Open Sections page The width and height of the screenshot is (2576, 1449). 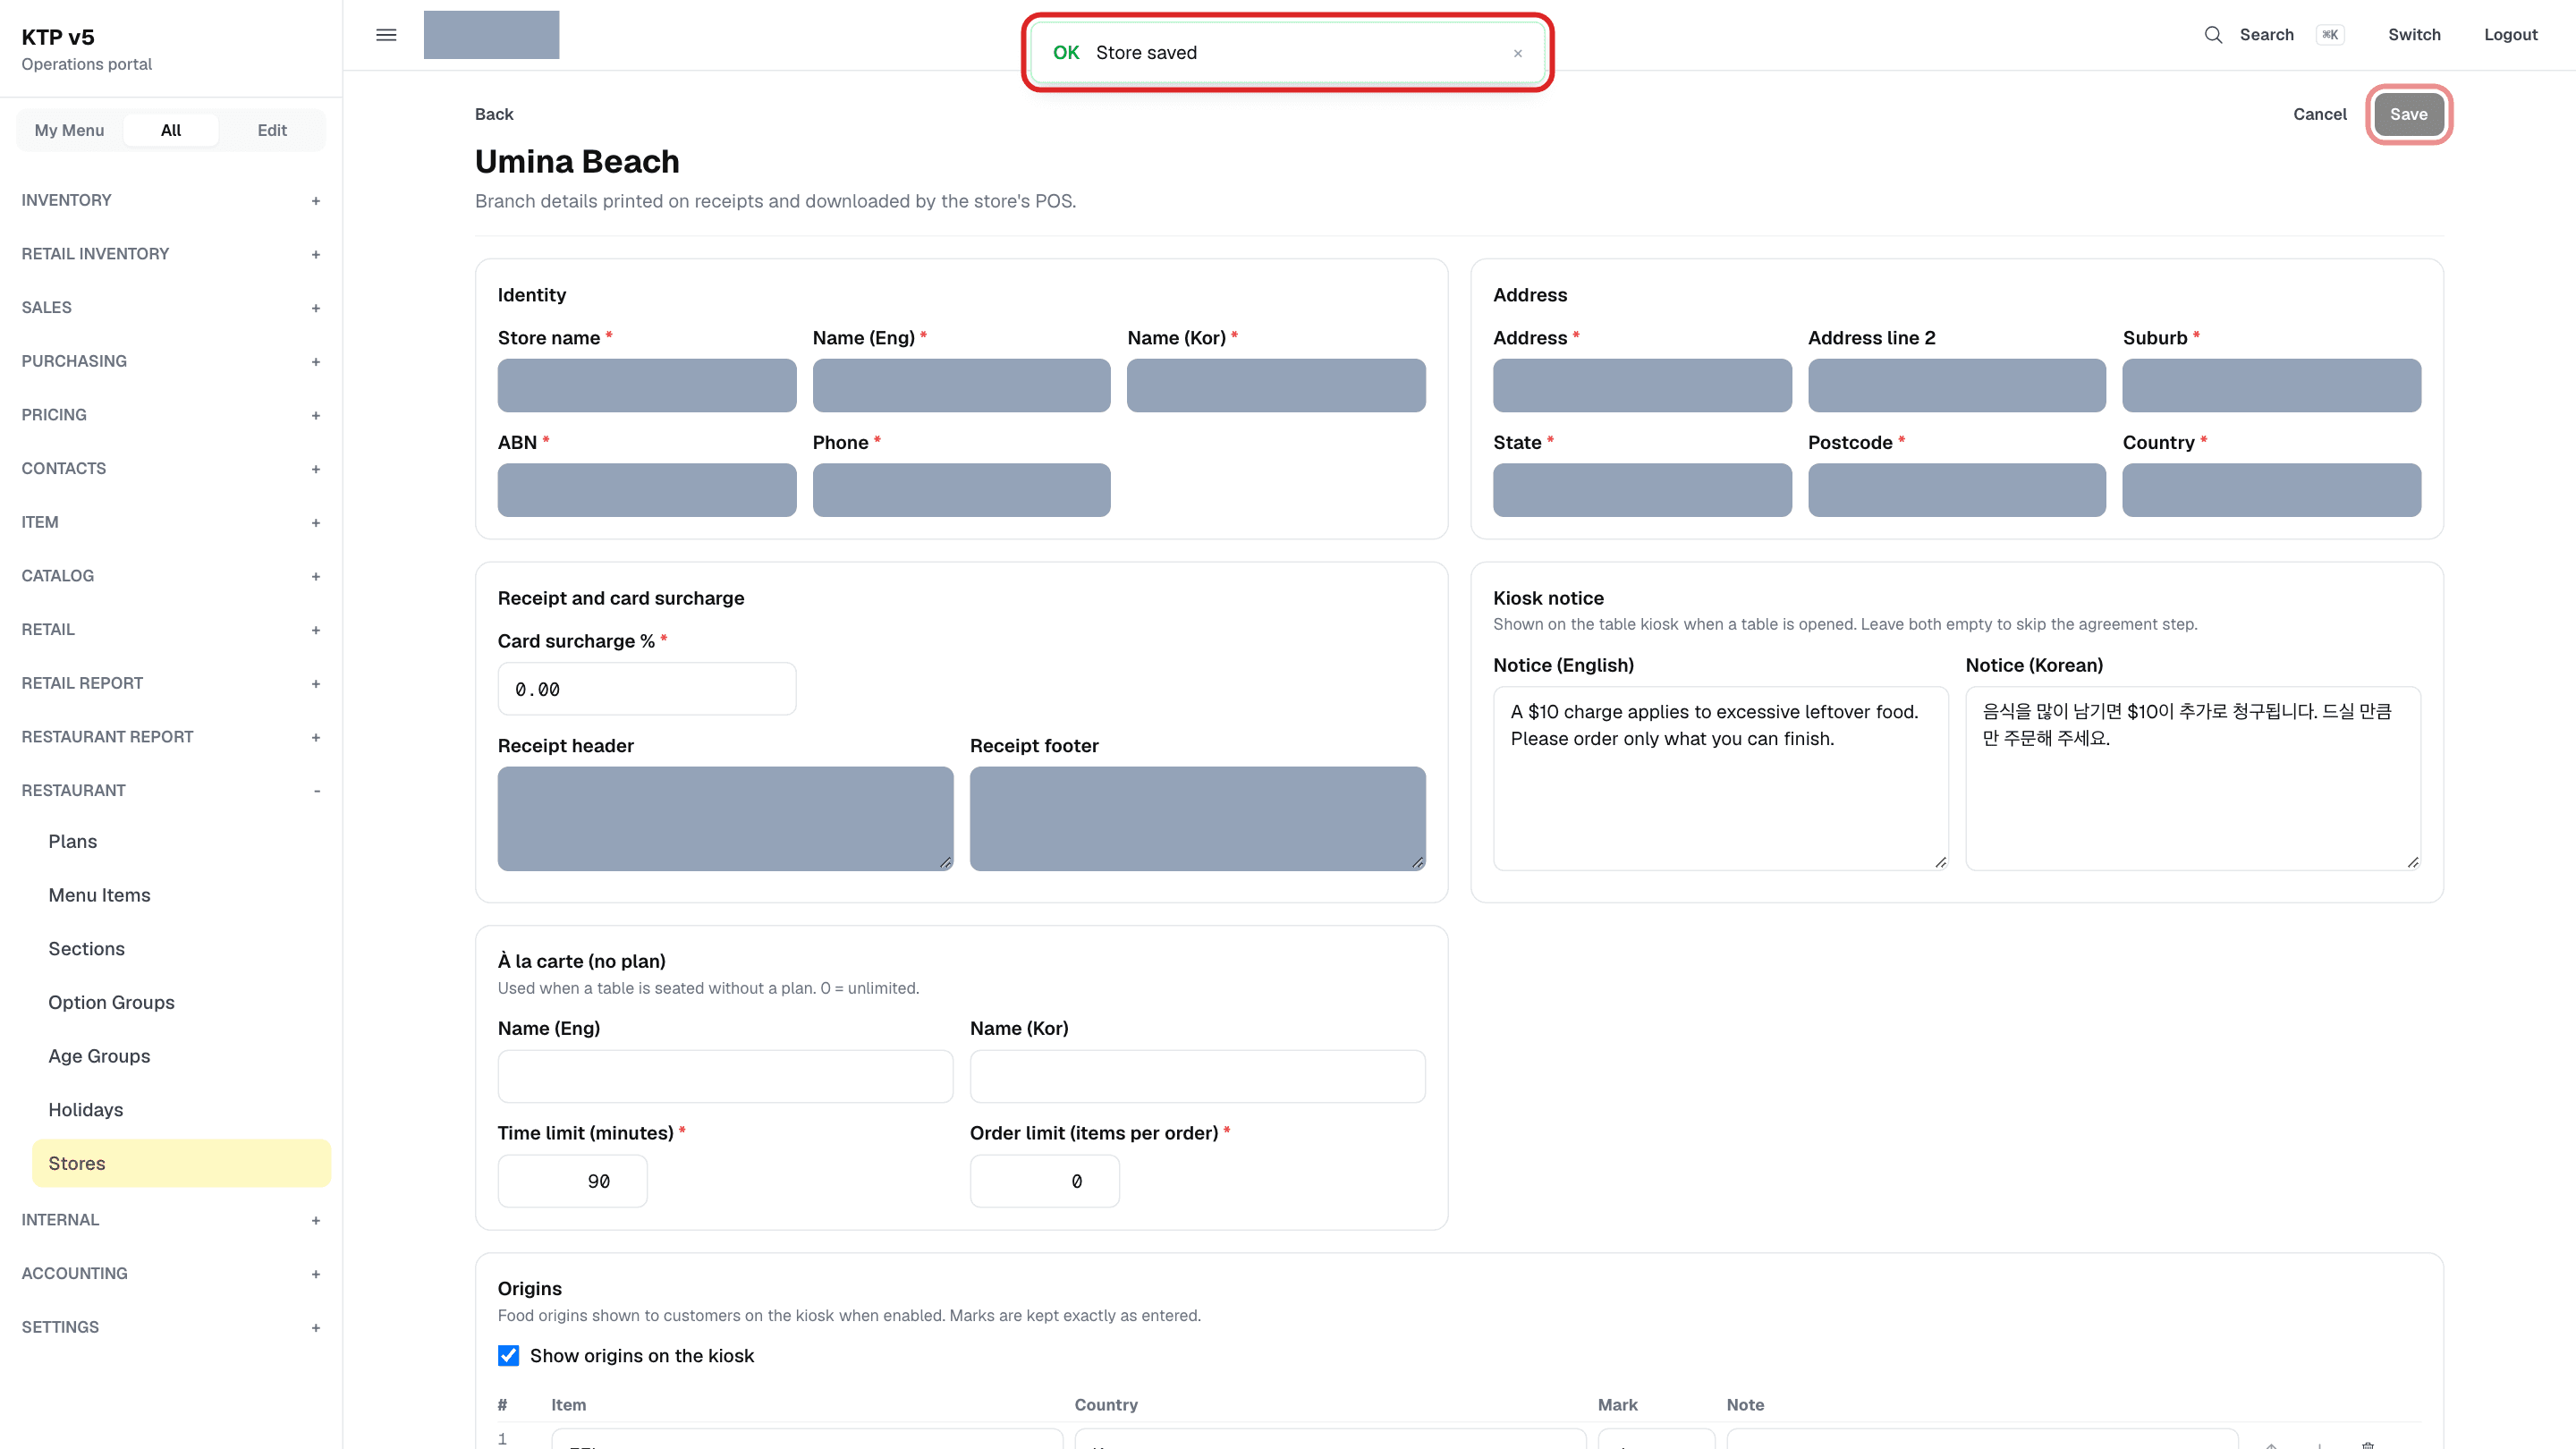point(181,949)
